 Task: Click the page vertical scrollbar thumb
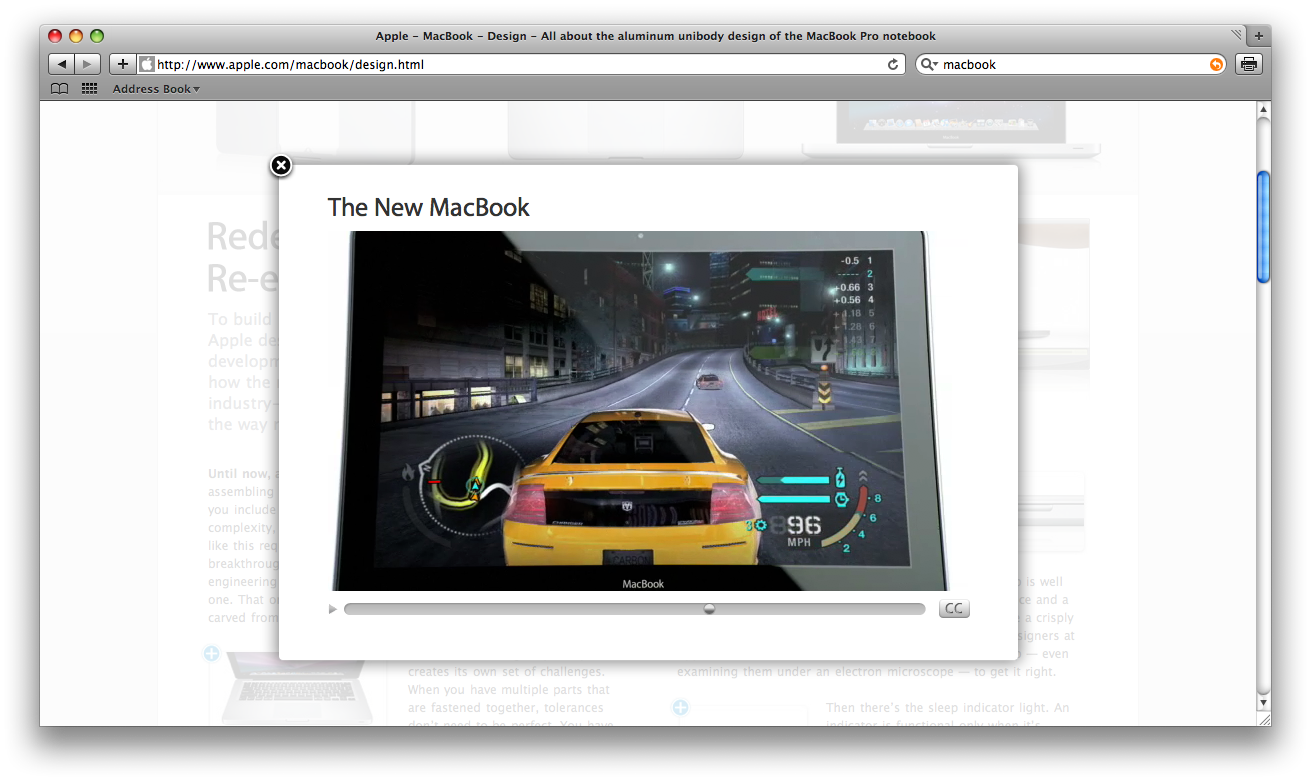(x=1264, y=227)
